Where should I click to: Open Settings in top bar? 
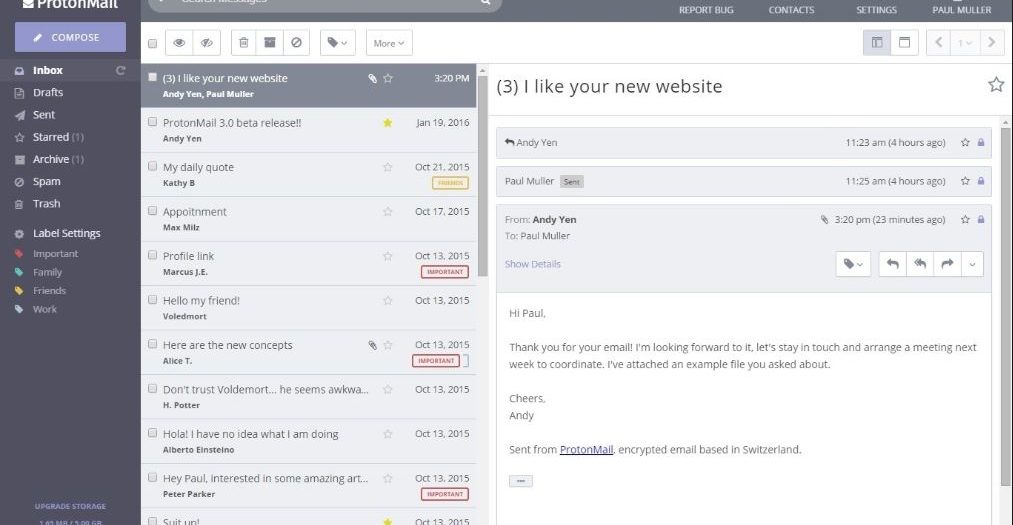(876, 10)
